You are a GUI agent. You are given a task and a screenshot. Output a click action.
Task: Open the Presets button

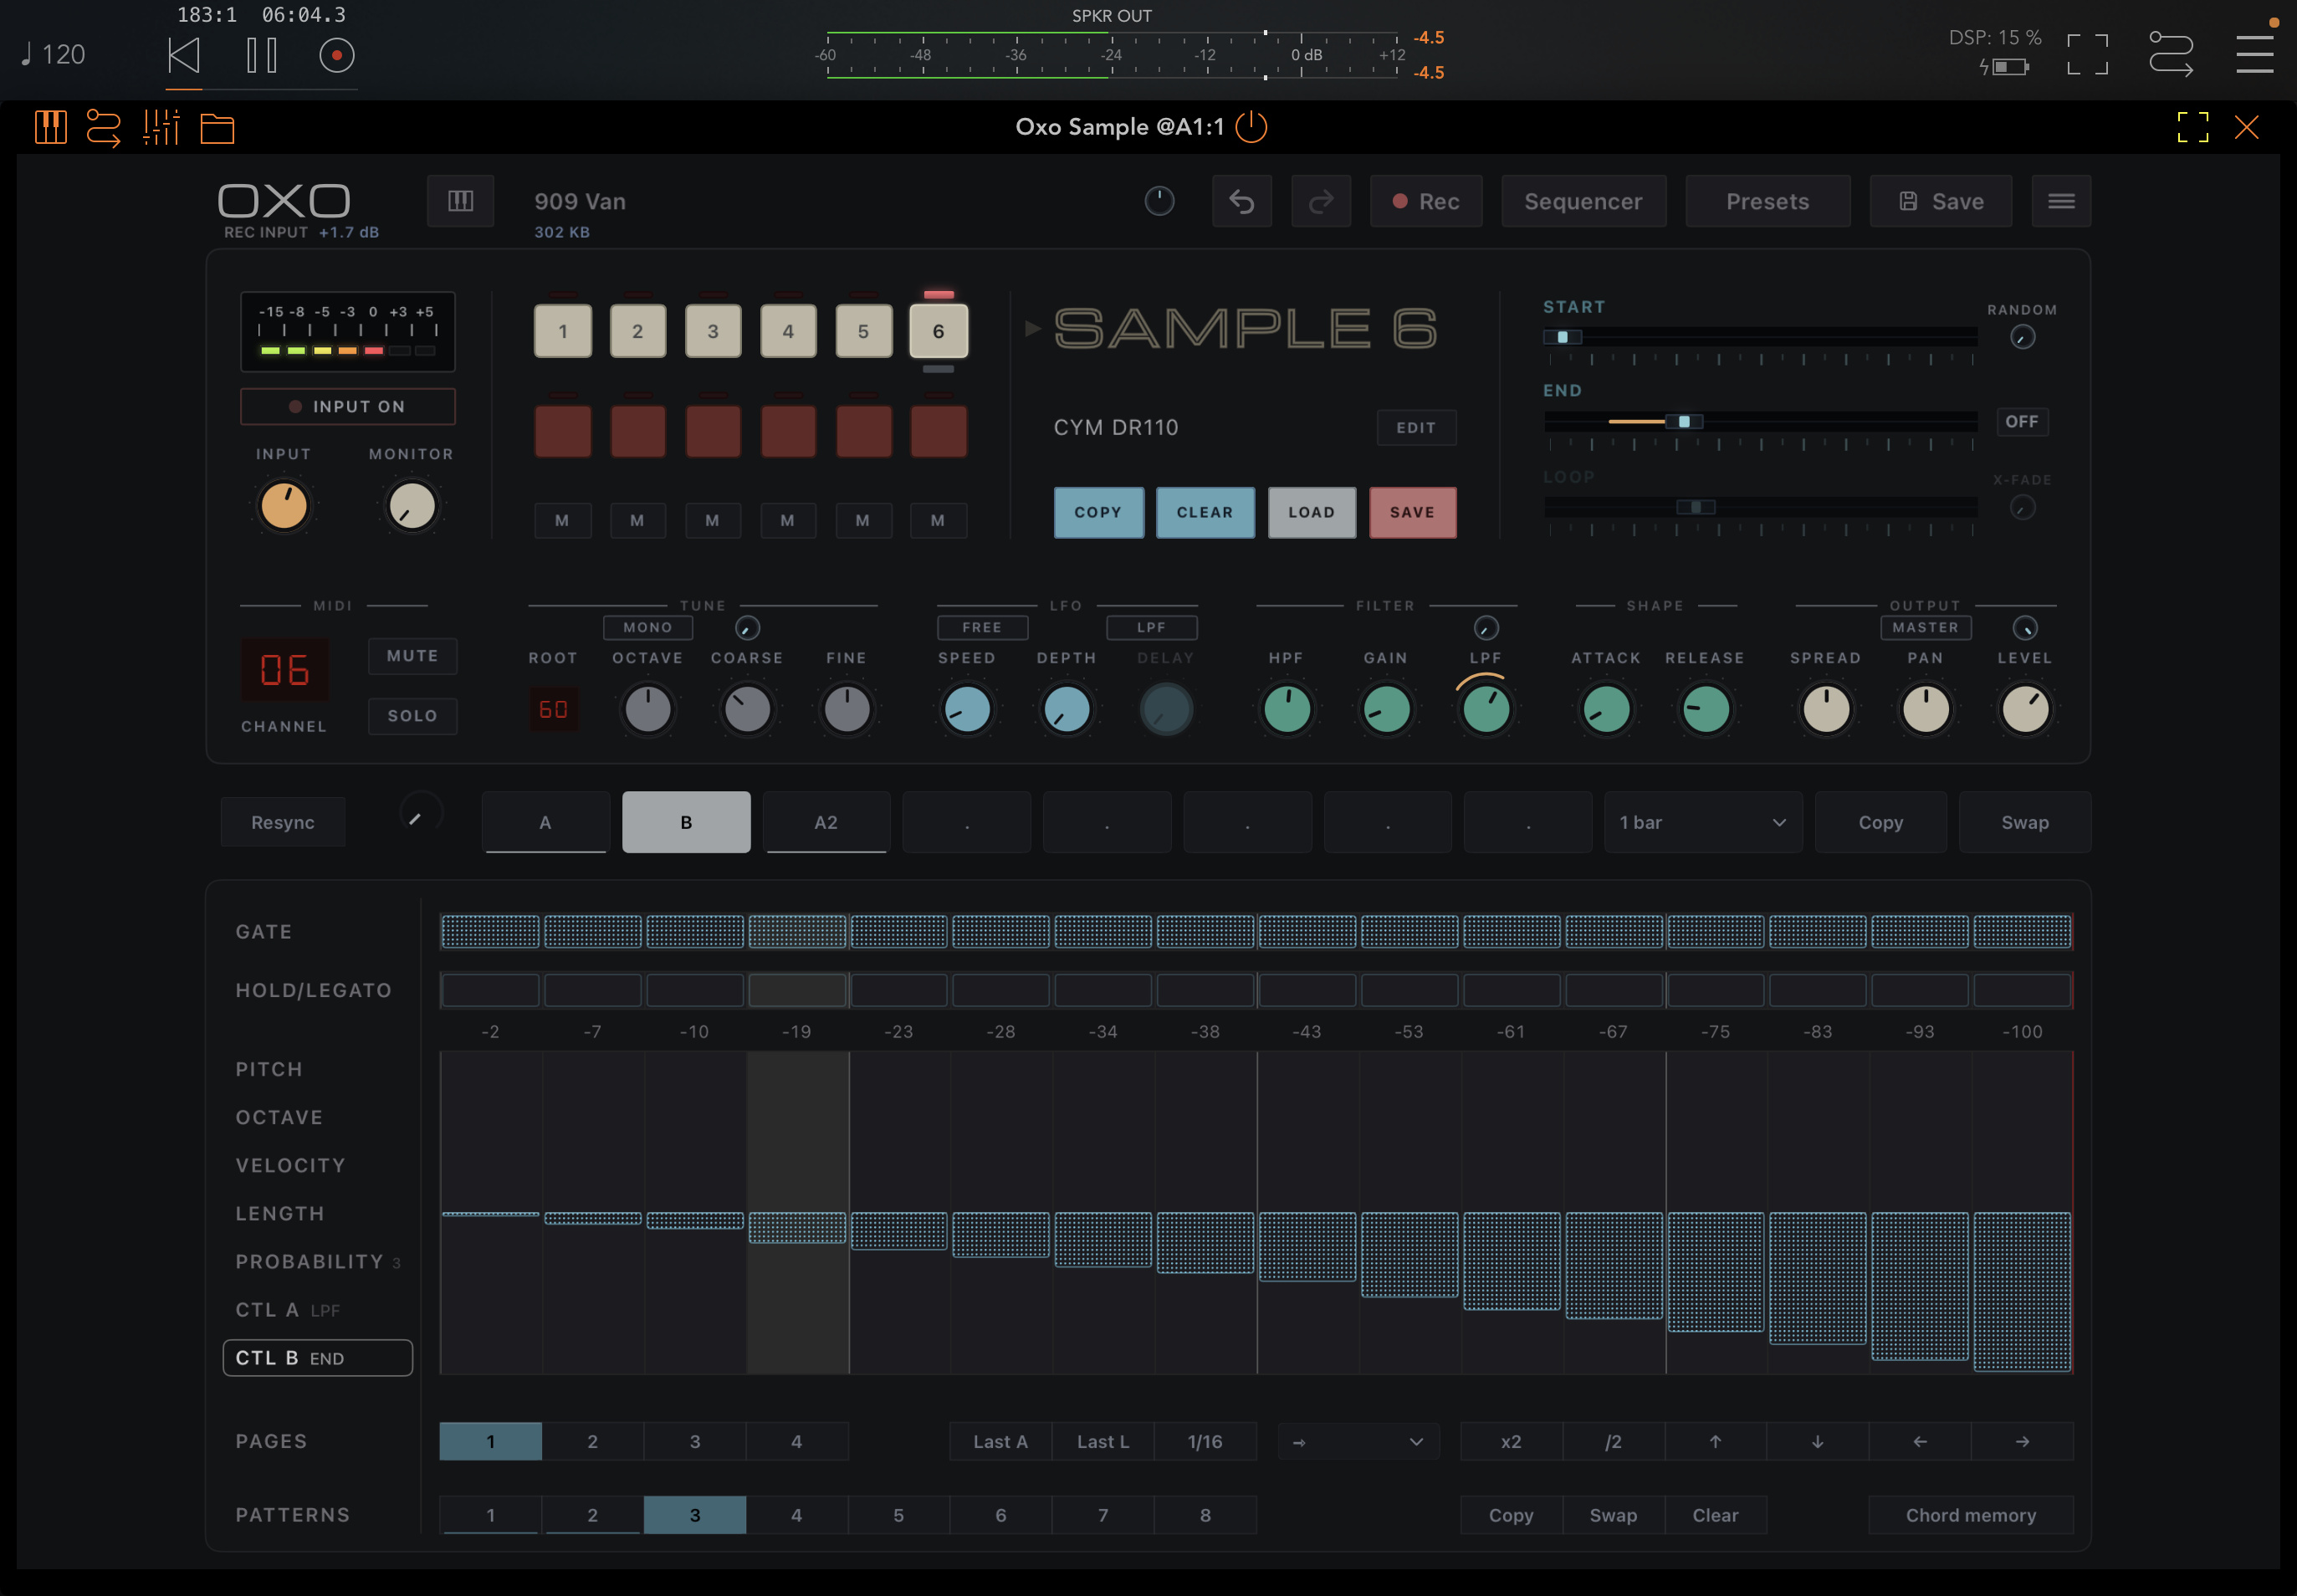[1767, 201]
